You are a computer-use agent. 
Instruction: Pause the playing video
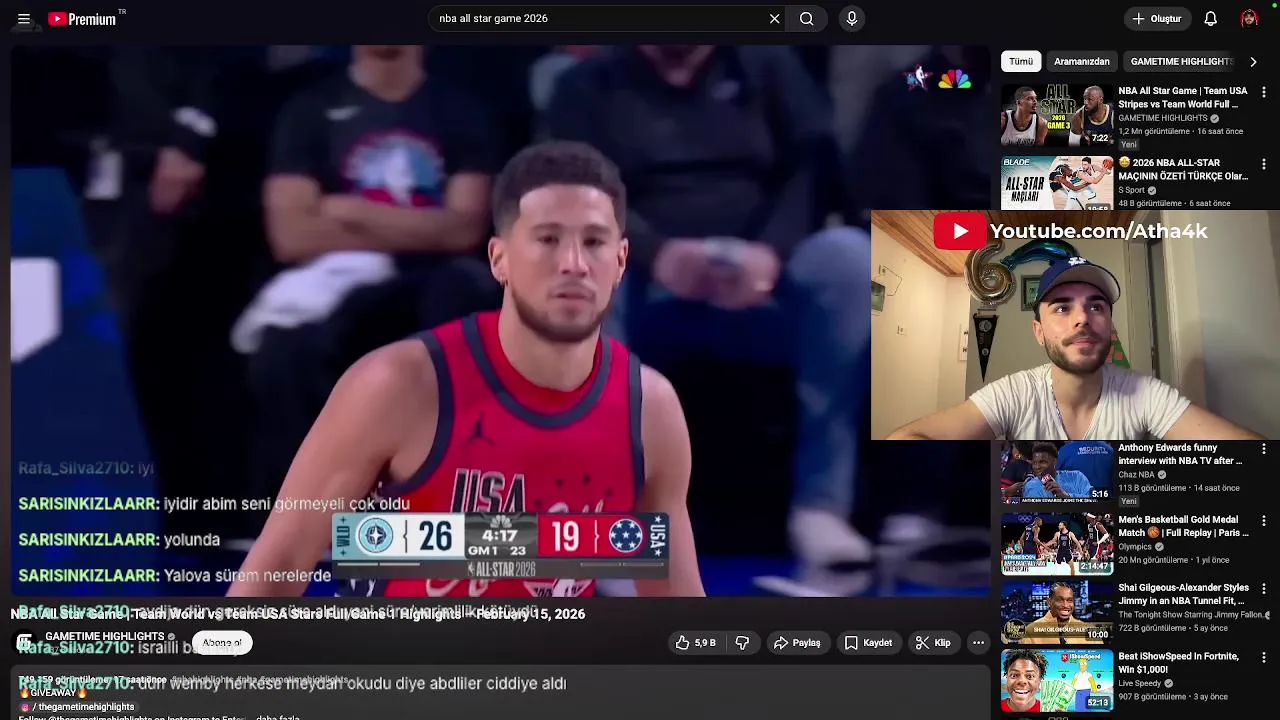[500, 320]
